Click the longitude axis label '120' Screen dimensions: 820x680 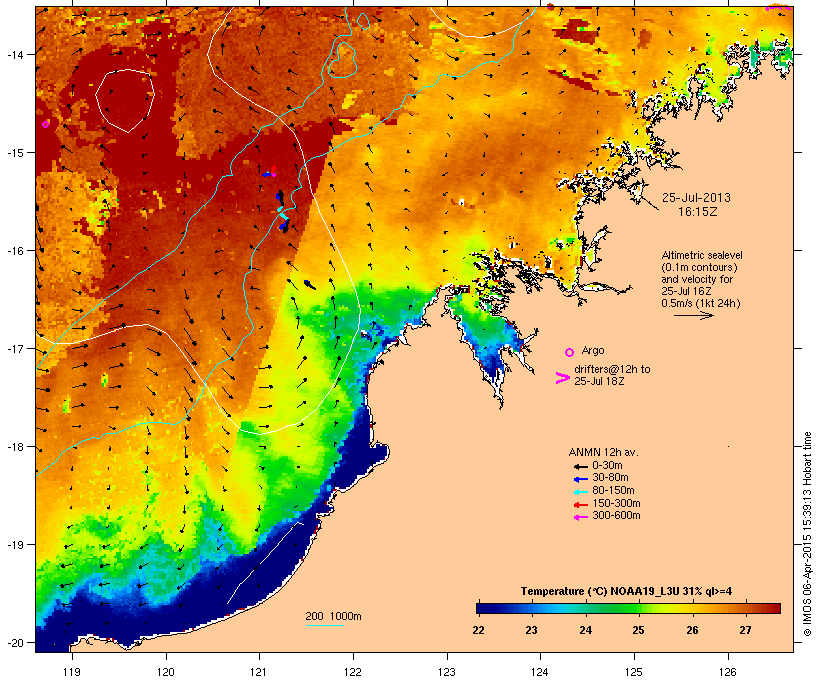[x=166, y=672]
